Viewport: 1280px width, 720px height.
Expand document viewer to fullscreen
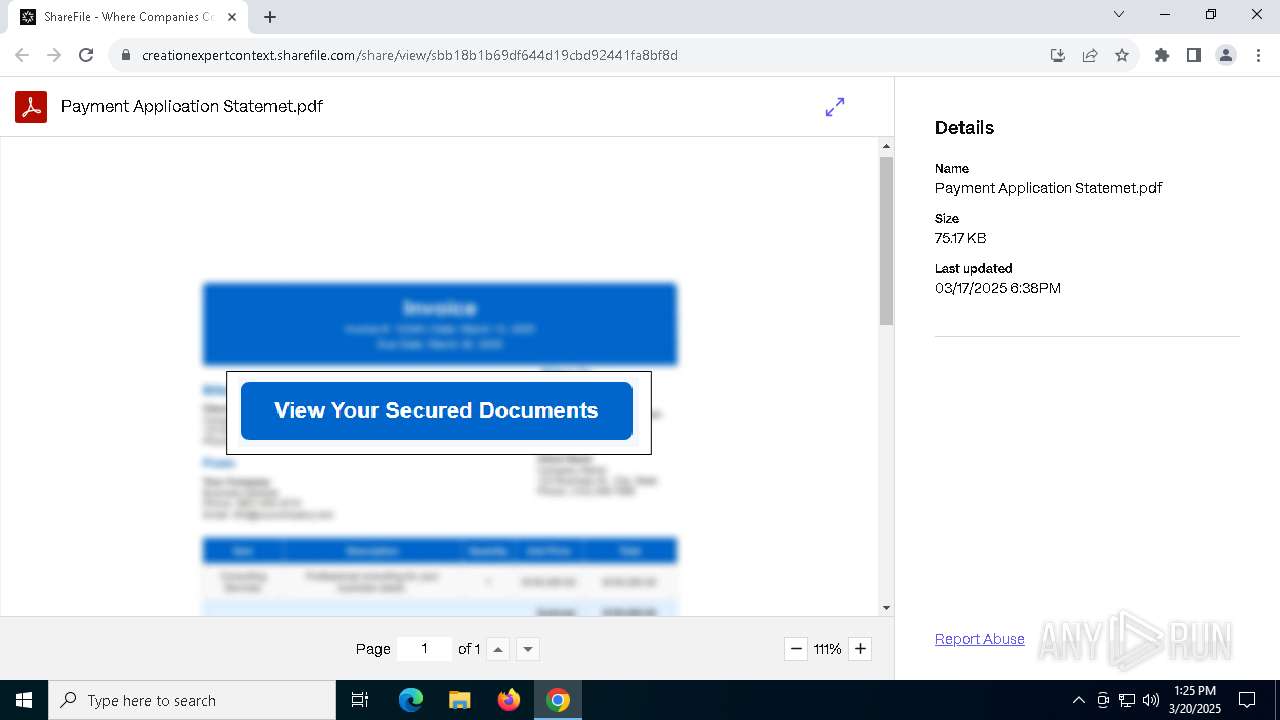coord(835,107)
